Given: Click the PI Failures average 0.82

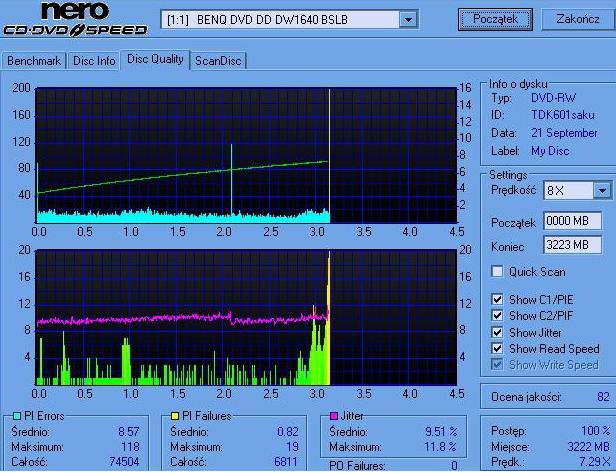Looking at the screenshot, I should pos(288,432).
